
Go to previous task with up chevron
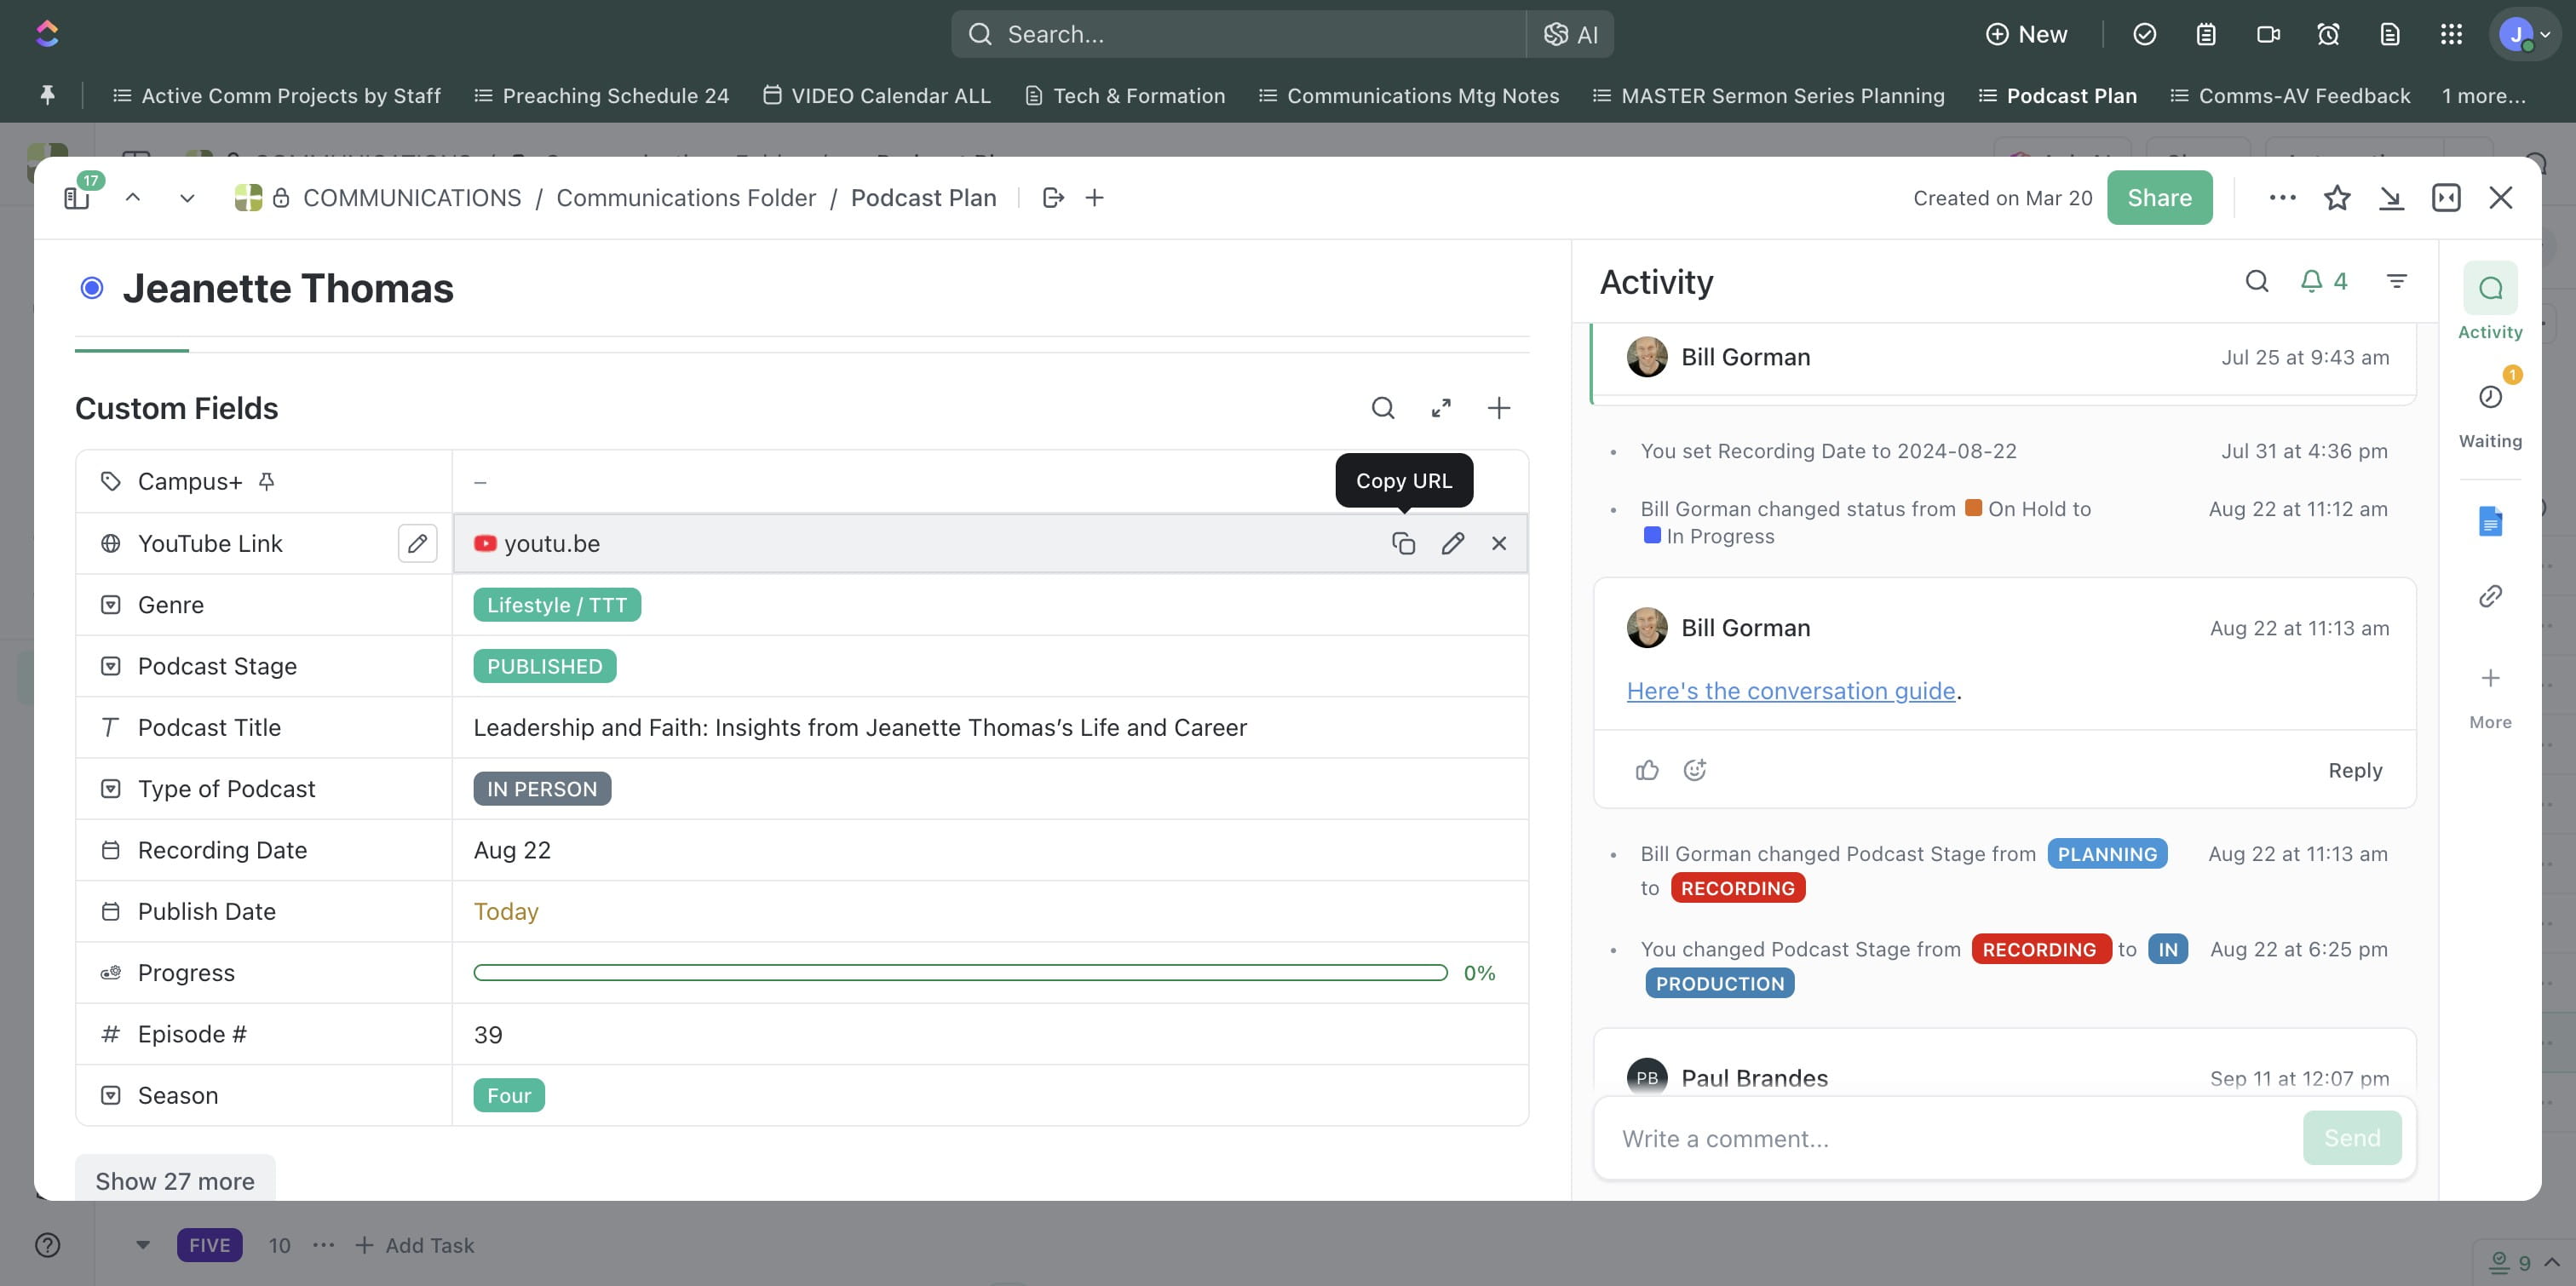(x=132, y=197)
